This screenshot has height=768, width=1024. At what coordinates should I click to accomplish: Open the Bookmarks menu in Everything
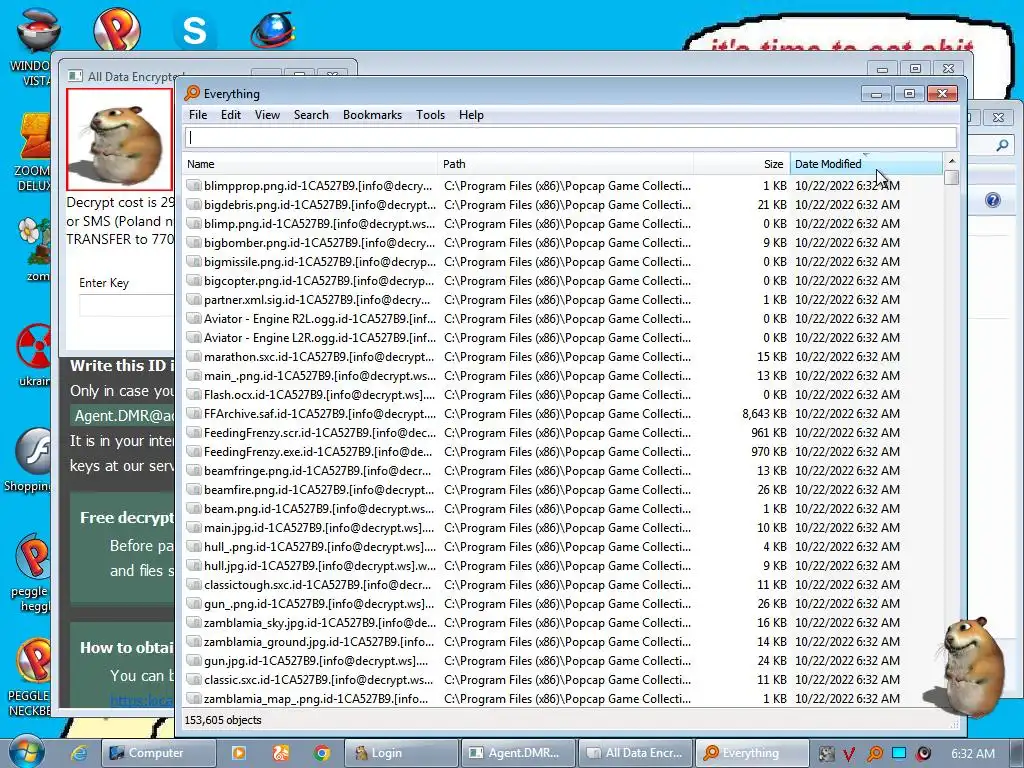coord(372,115)
